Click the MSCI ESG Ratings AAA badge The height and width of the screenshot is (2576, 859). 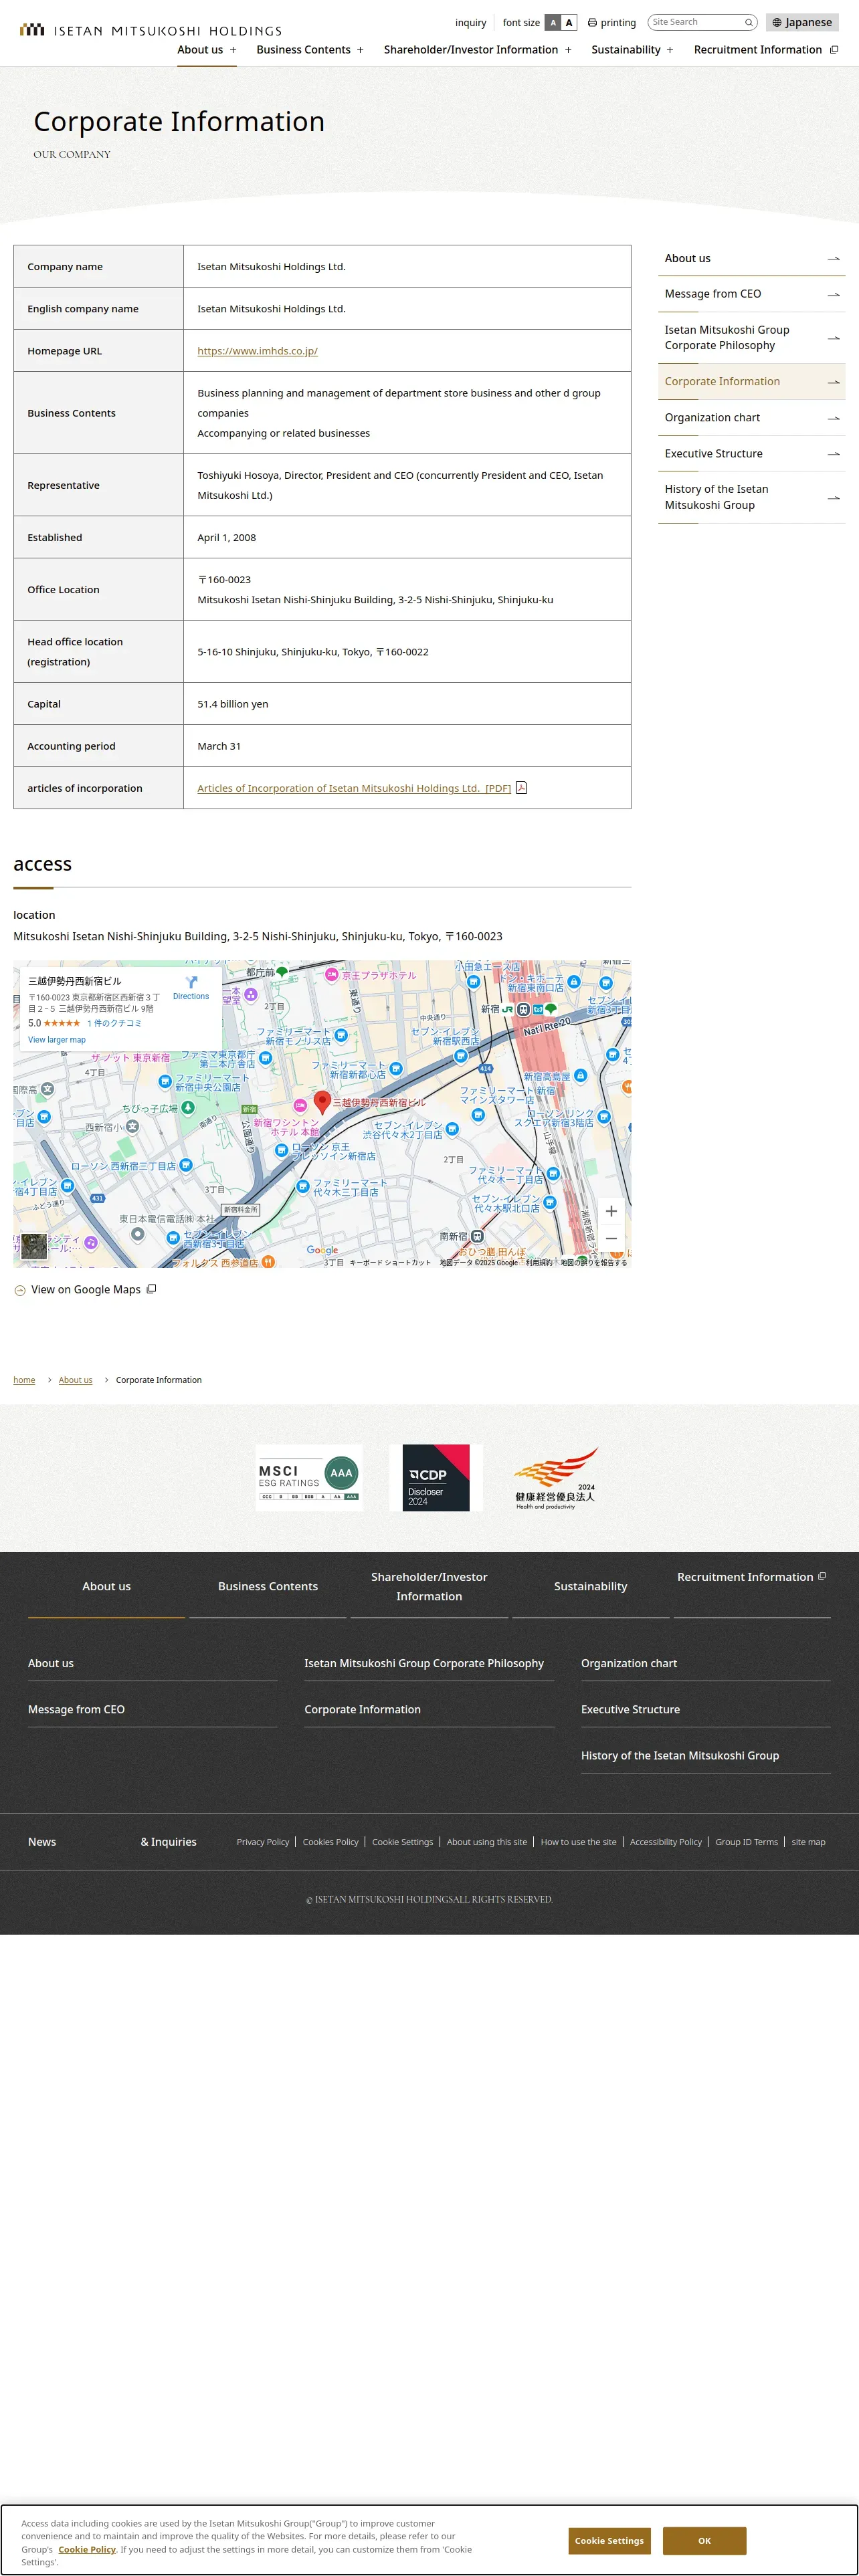tap(309, 1477)
